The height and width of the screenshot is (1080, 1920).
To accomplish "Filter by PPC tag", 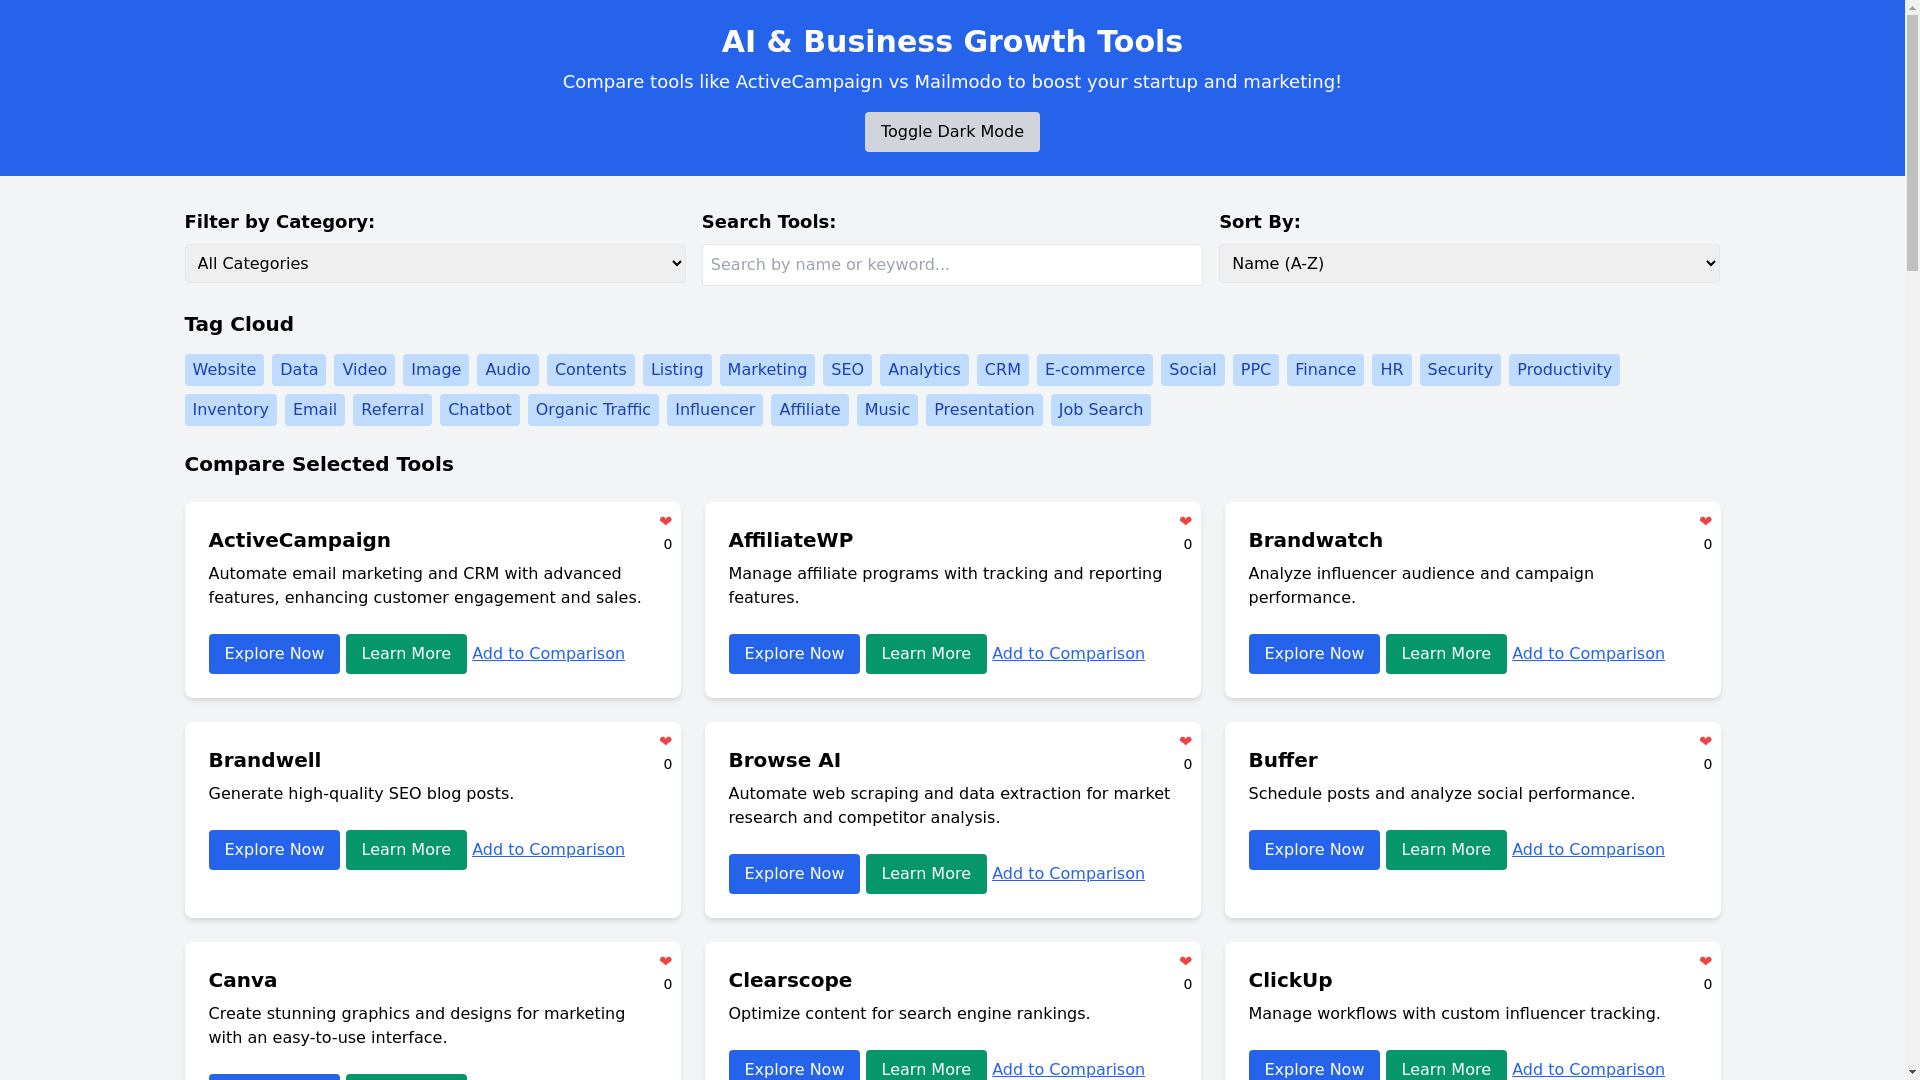I will (x=1256, y=370).
